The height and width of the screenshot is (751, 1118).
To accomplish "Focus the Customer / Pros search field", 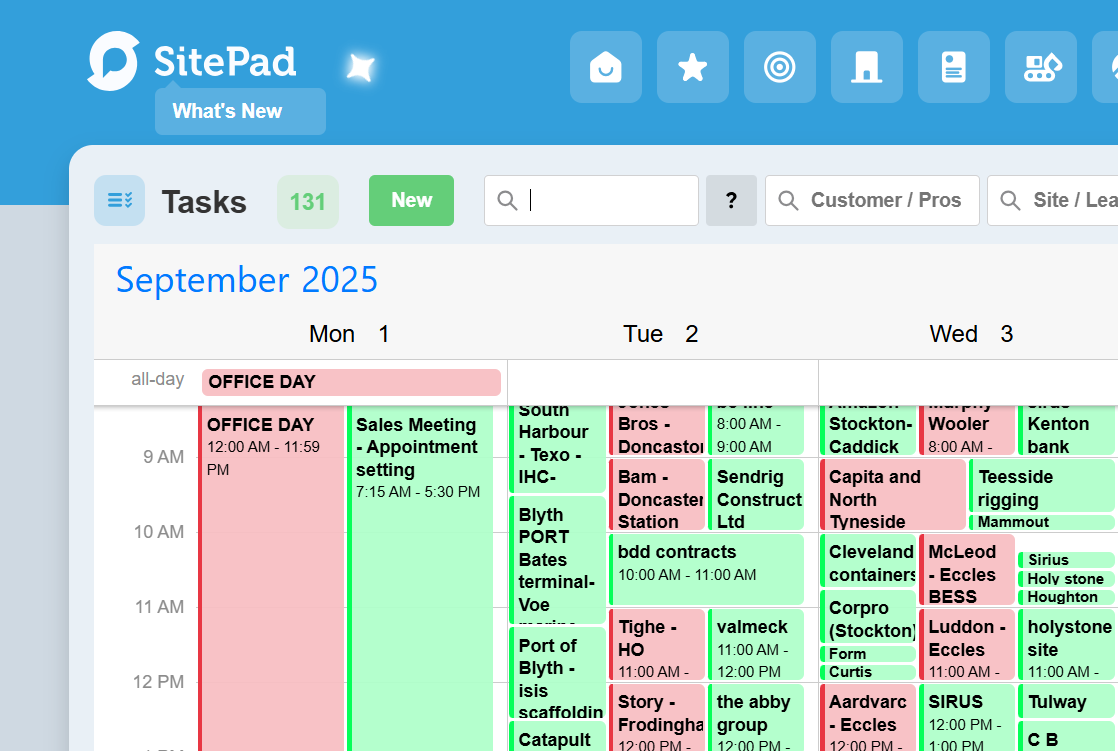I will 872,200.
